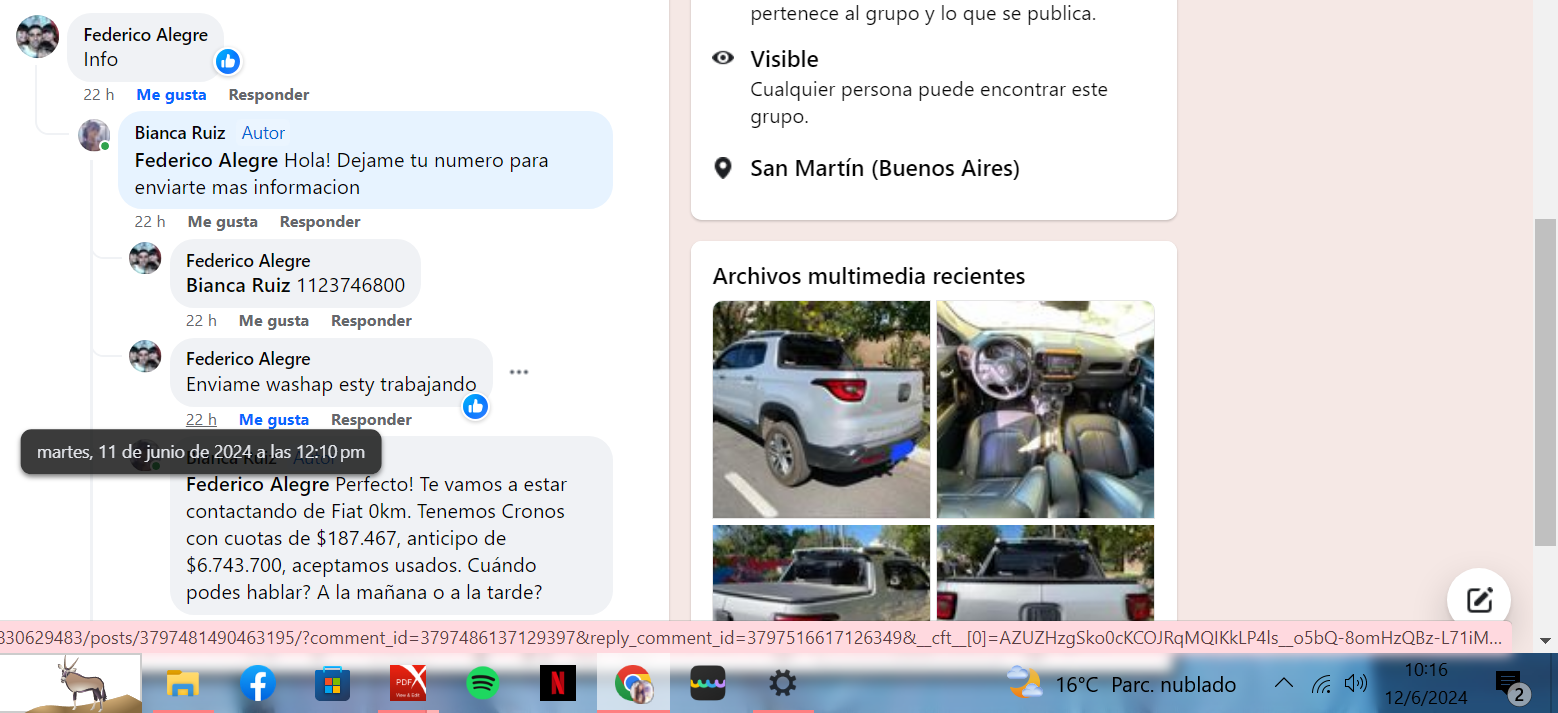
Task: Click the weather widget showing 16°C
Action: coord(1121,684)
